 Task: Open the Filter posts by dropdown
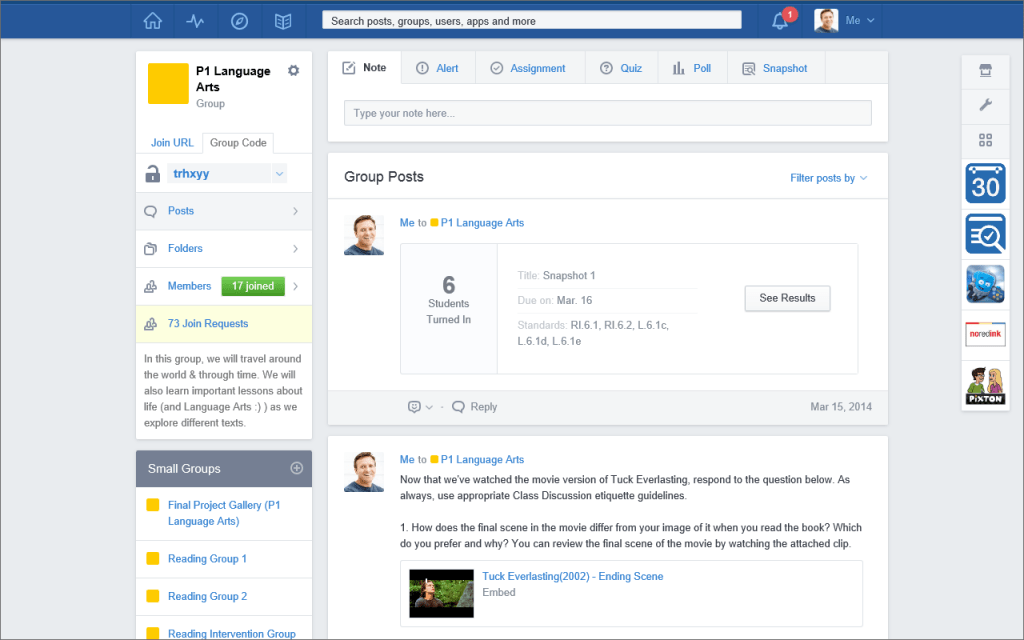click(828, 177)
